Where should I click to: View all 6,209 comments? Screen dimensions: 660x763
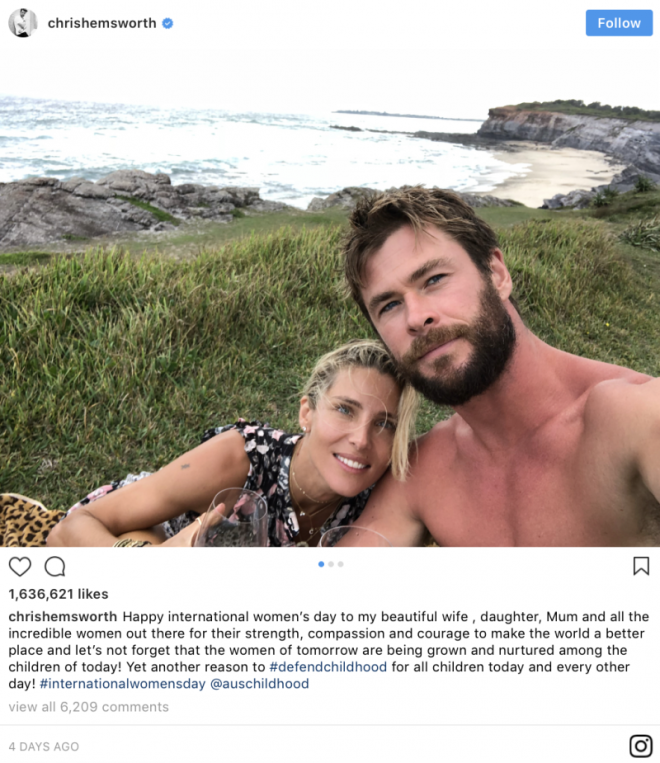[x=89, y=707]
